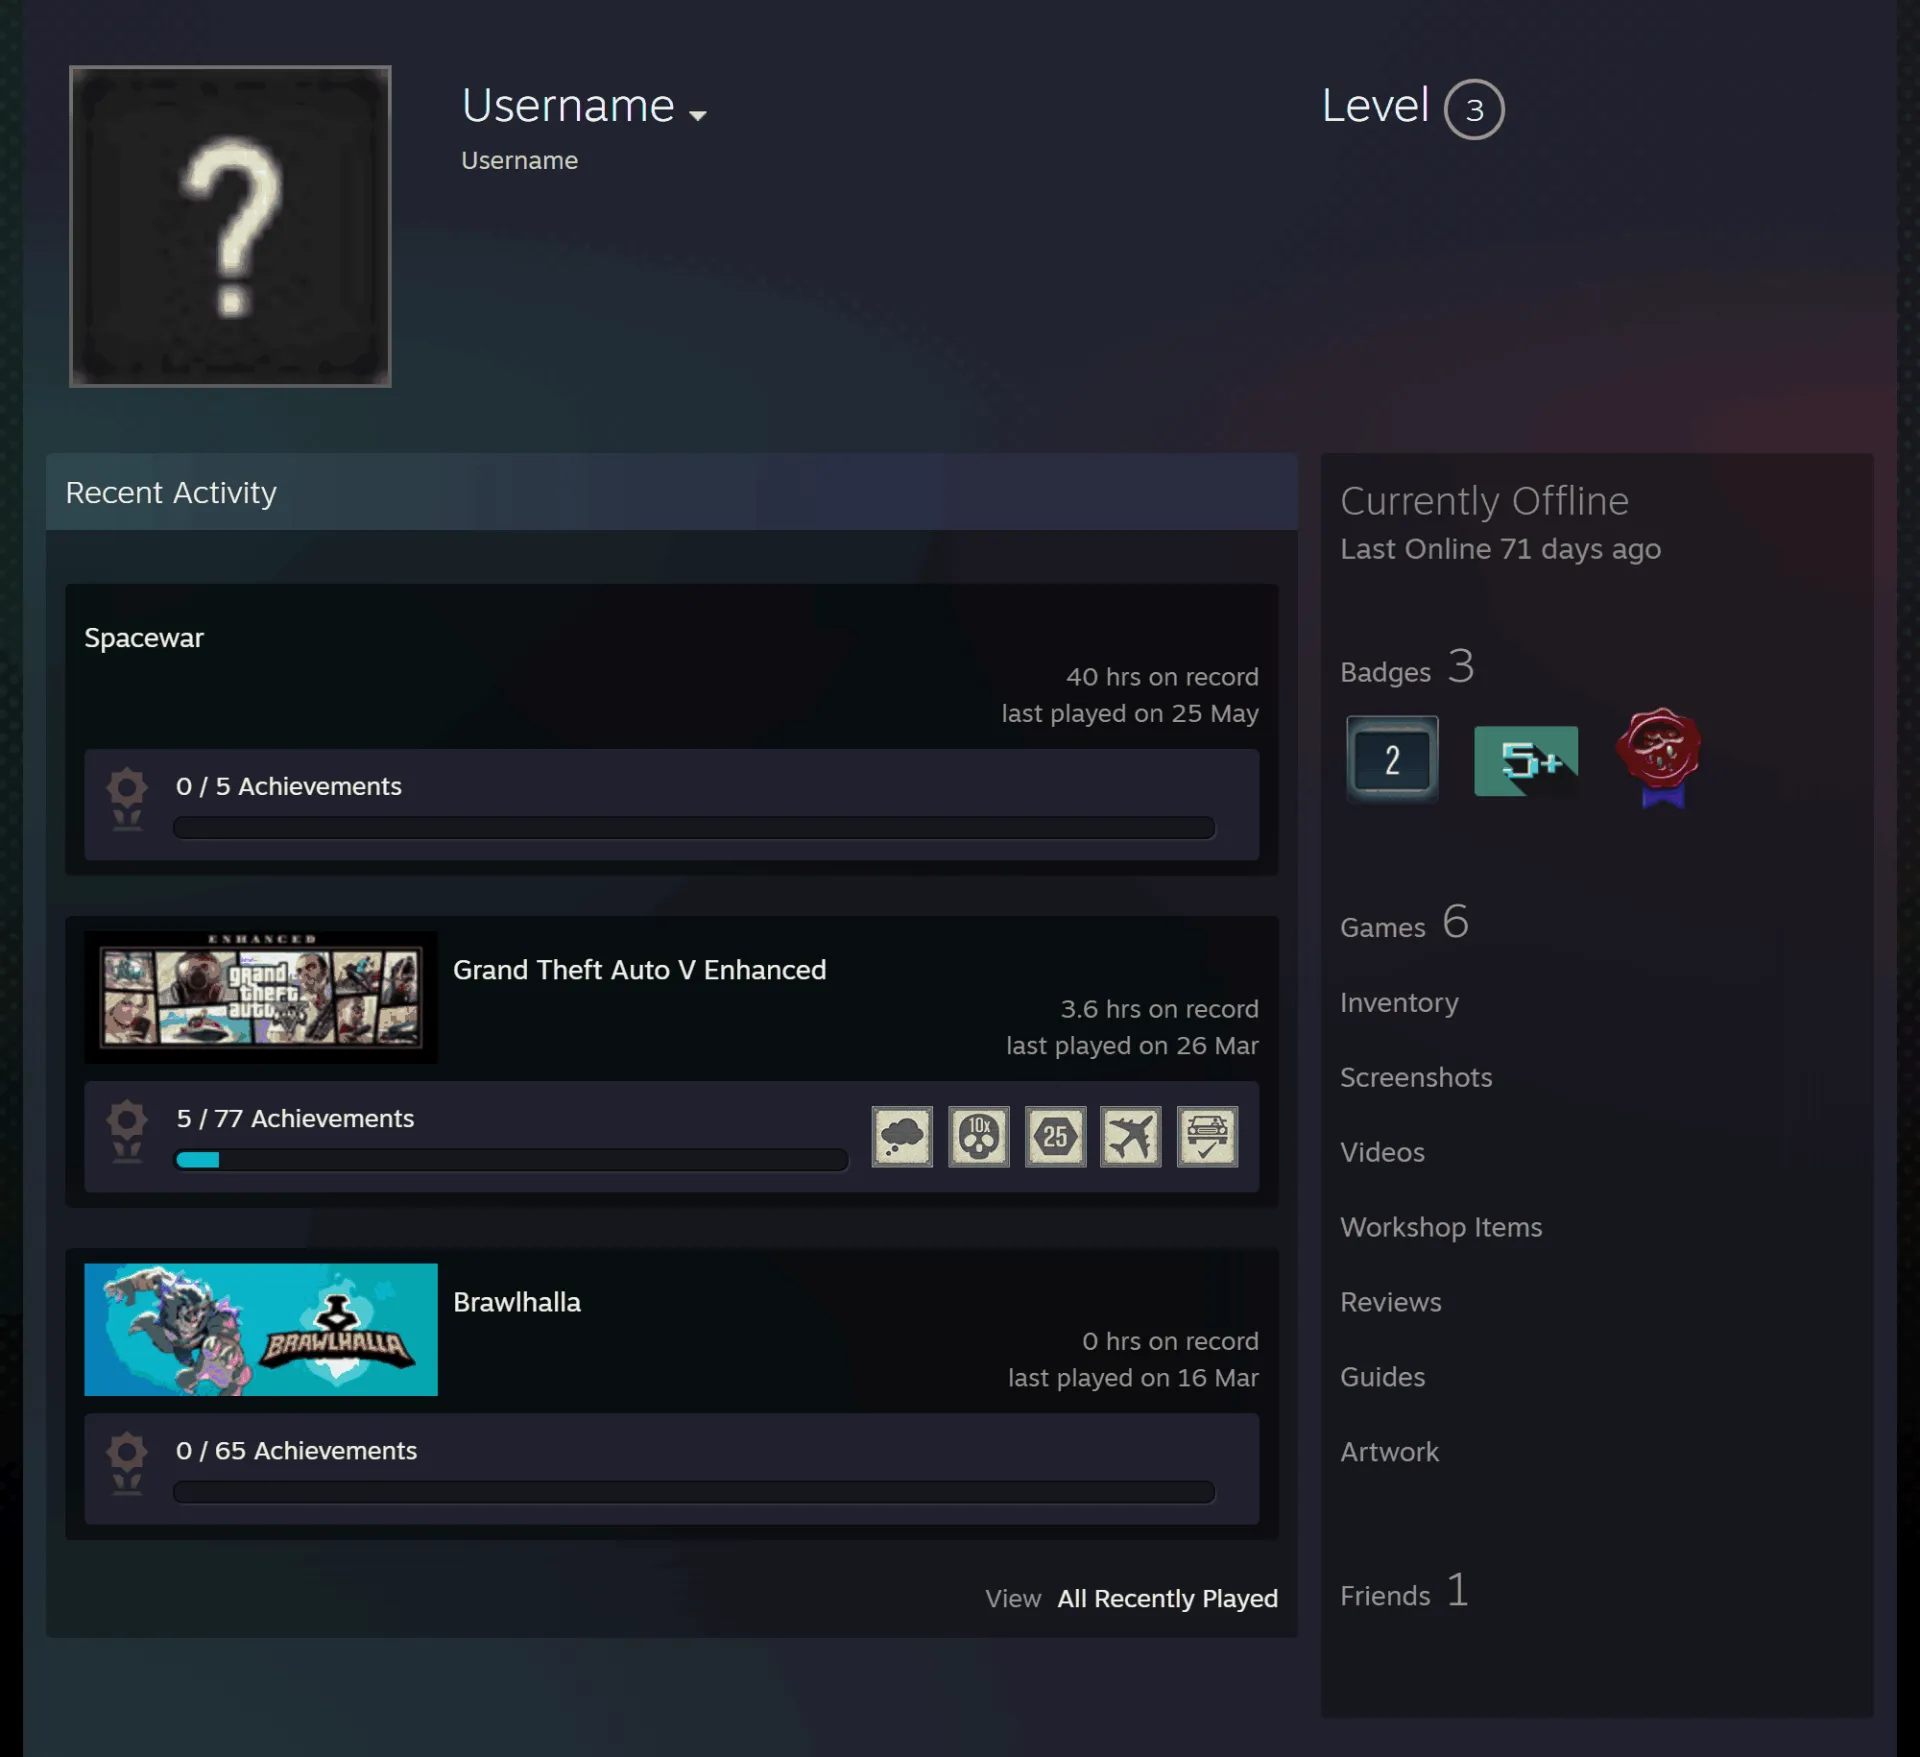Viewport: 1920px width, 1757px height.
Task: Open the Friends 1 list
Action: click(1405, 1591)
